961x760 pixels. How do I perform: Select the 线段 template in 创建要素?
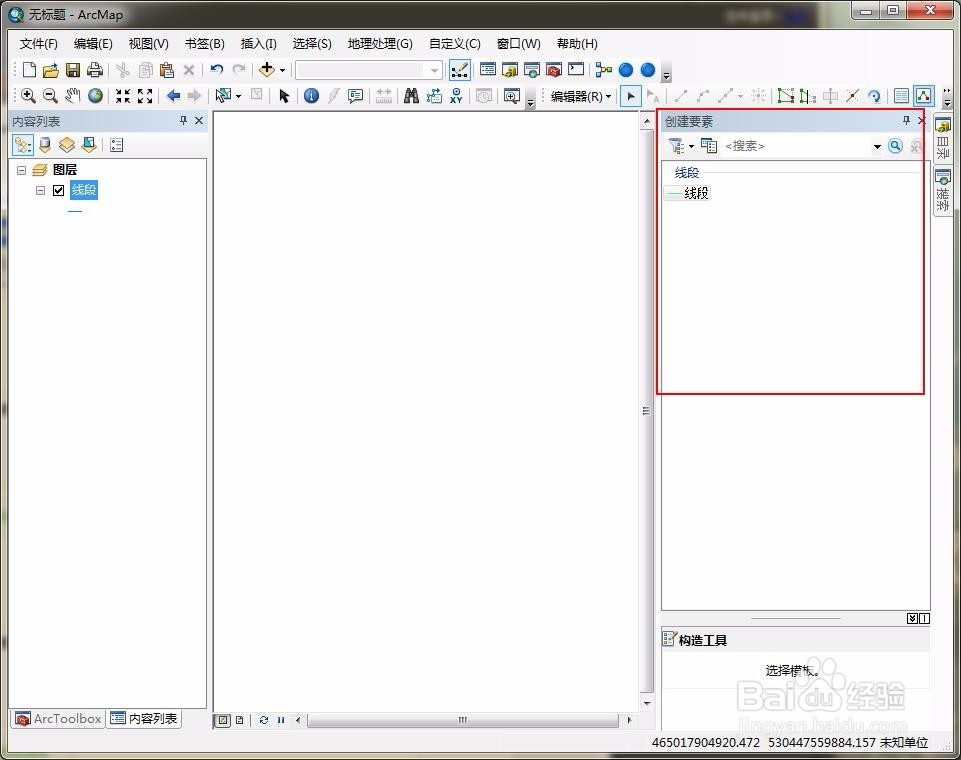pos(693,192)
